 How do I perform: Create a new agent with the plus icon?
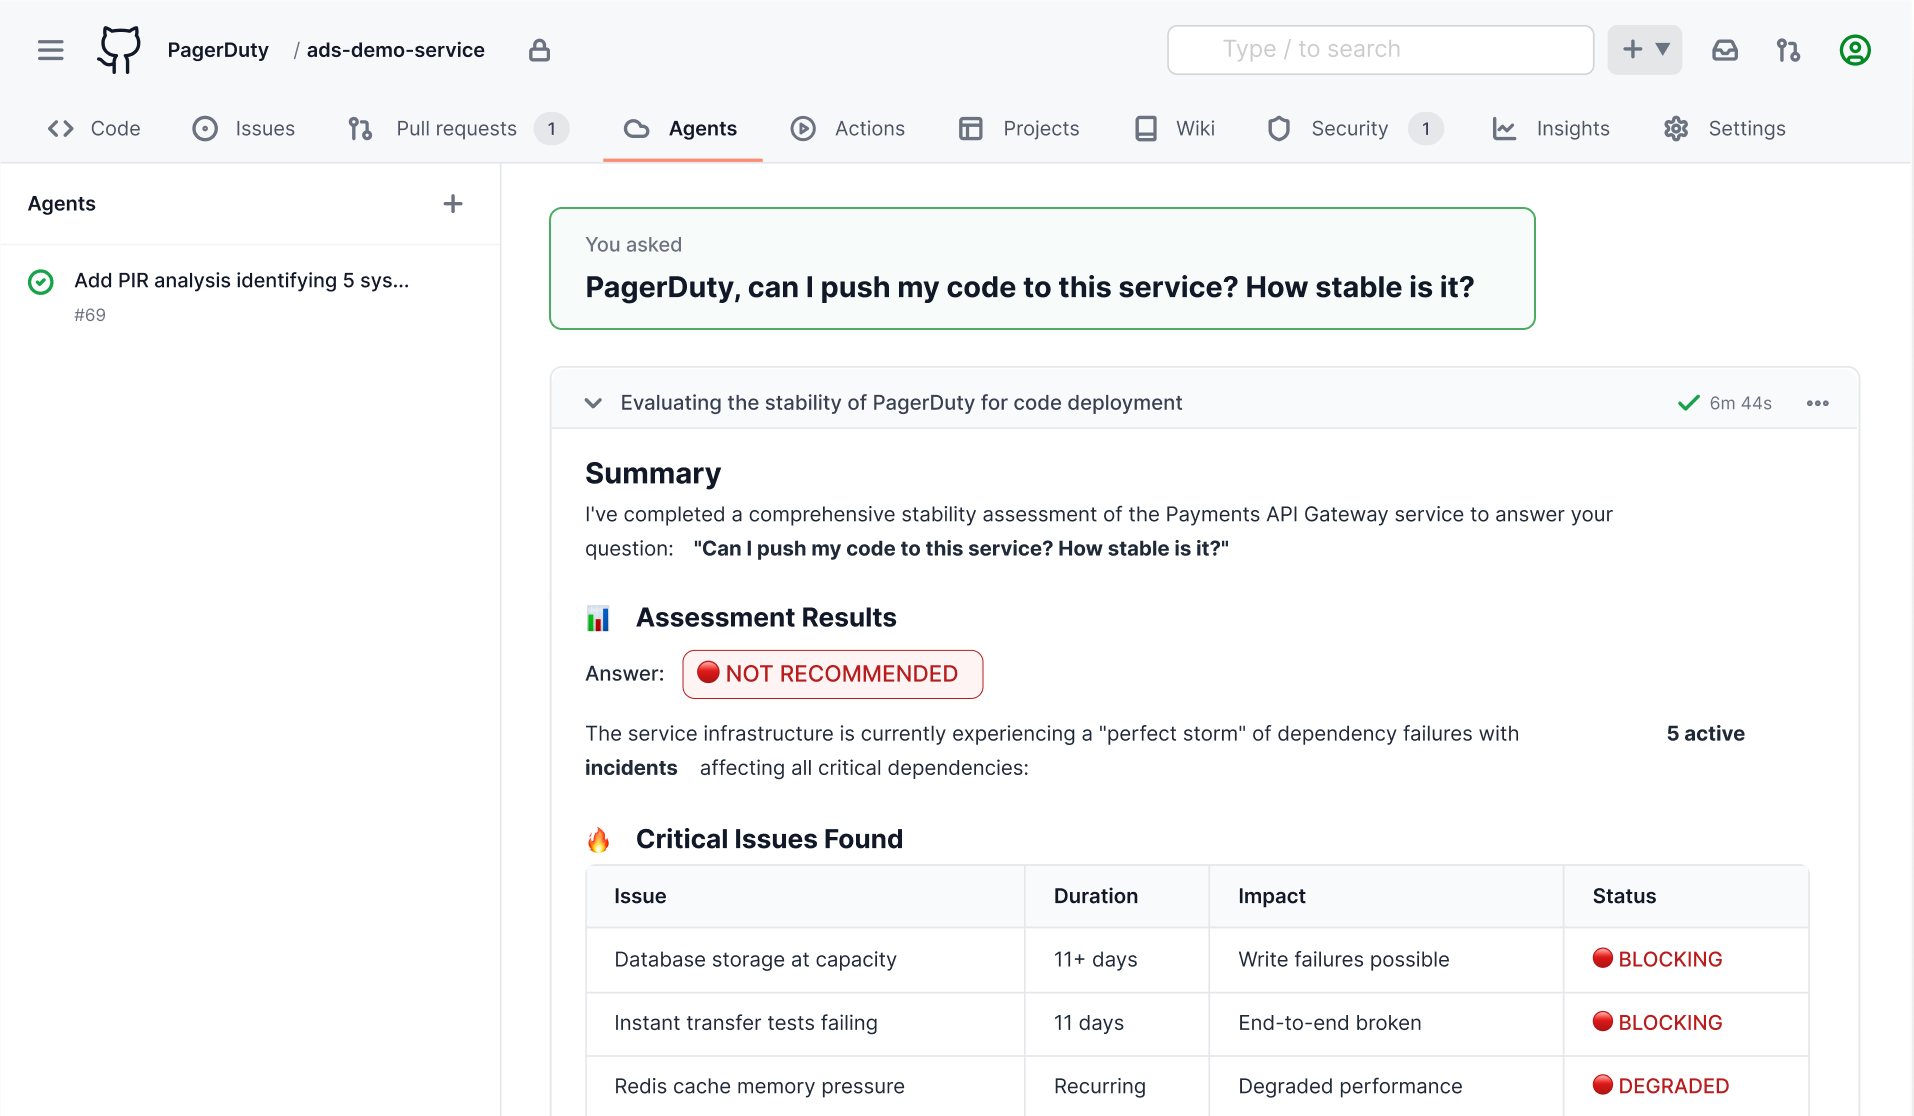tap(453, 203)
